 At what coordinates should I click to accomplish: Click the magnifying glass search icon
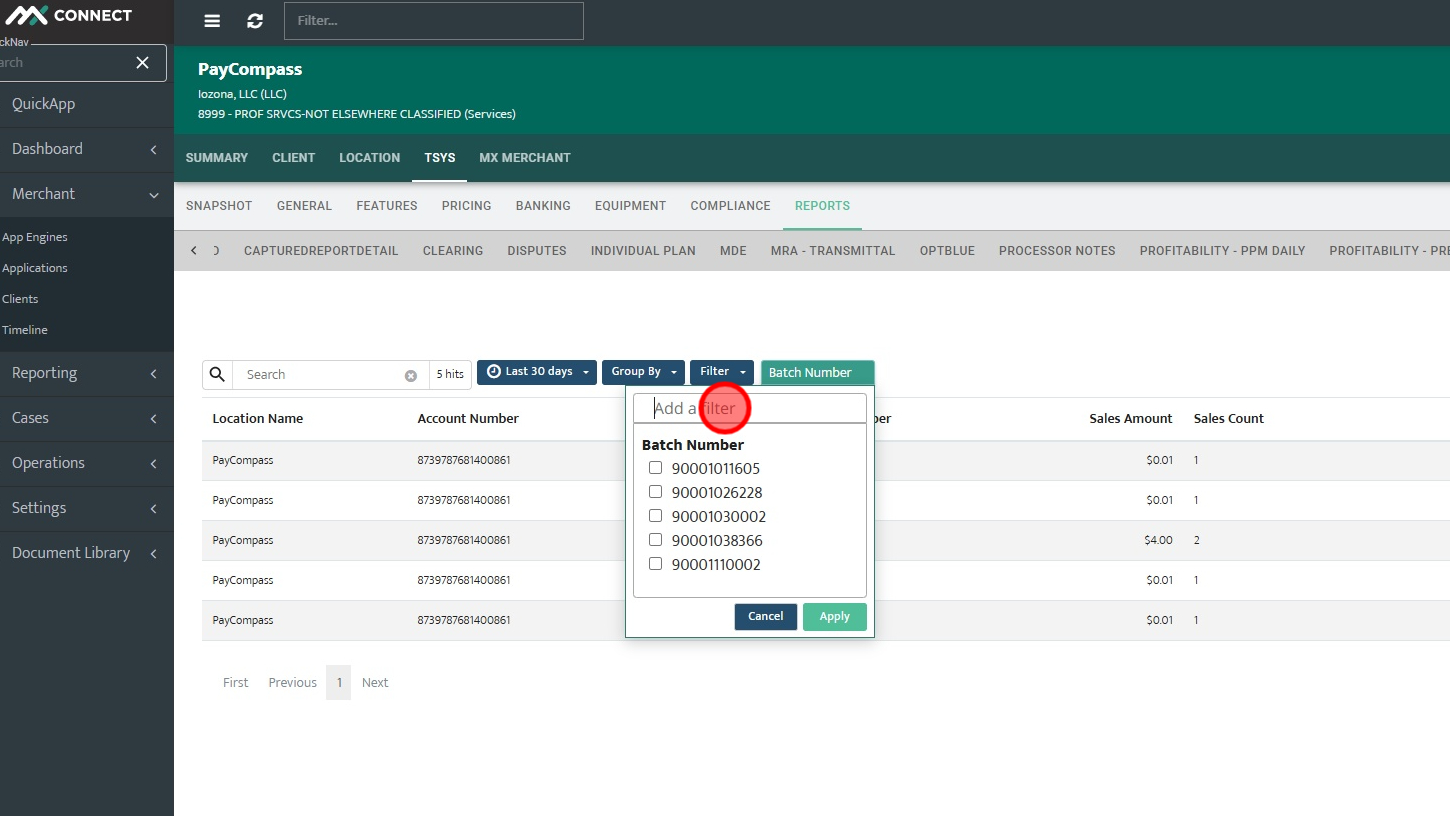(x=218, y=374)
